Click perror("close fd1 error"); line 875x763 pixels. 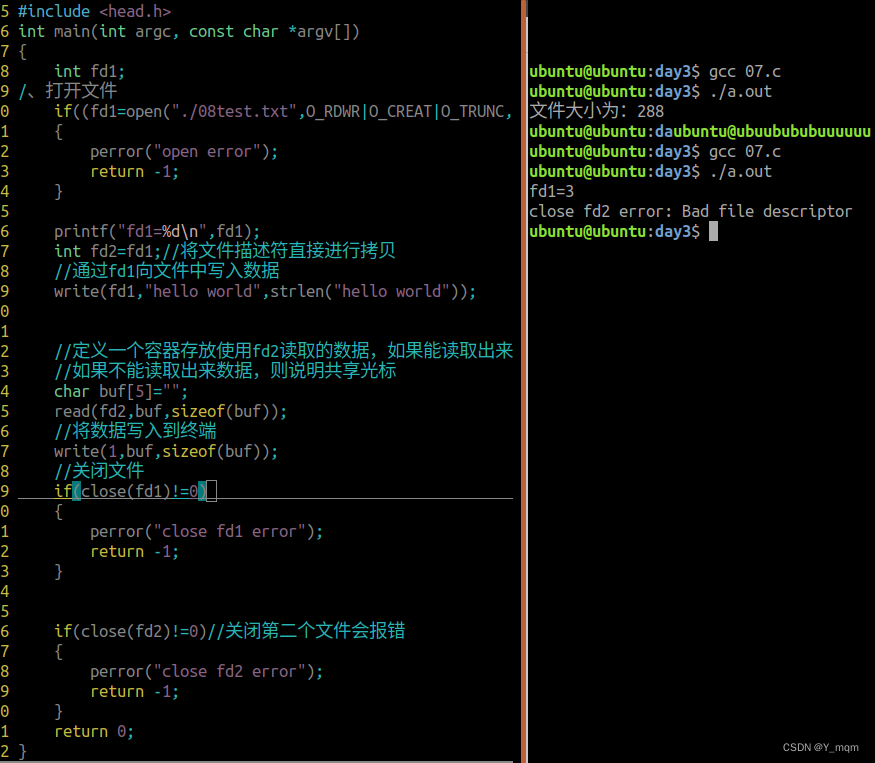point(206,531)
